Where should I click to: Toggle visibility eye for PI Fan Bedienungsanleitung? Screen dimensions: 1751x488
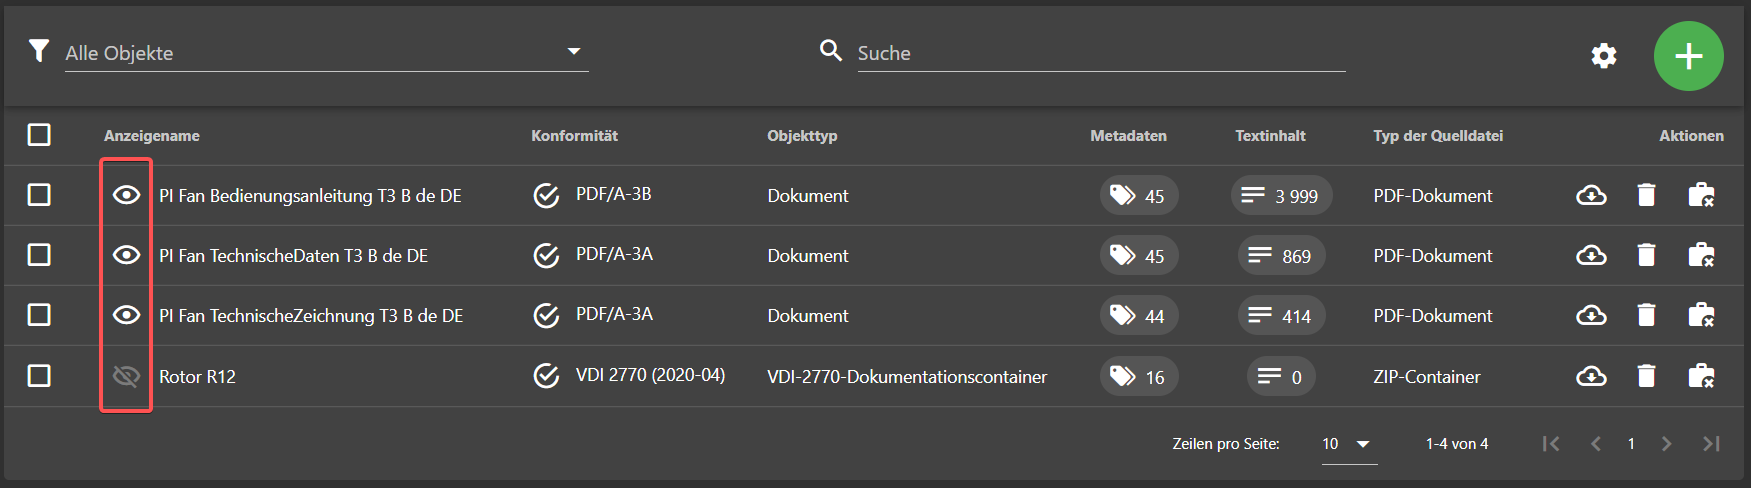click(x=126, y=195)
